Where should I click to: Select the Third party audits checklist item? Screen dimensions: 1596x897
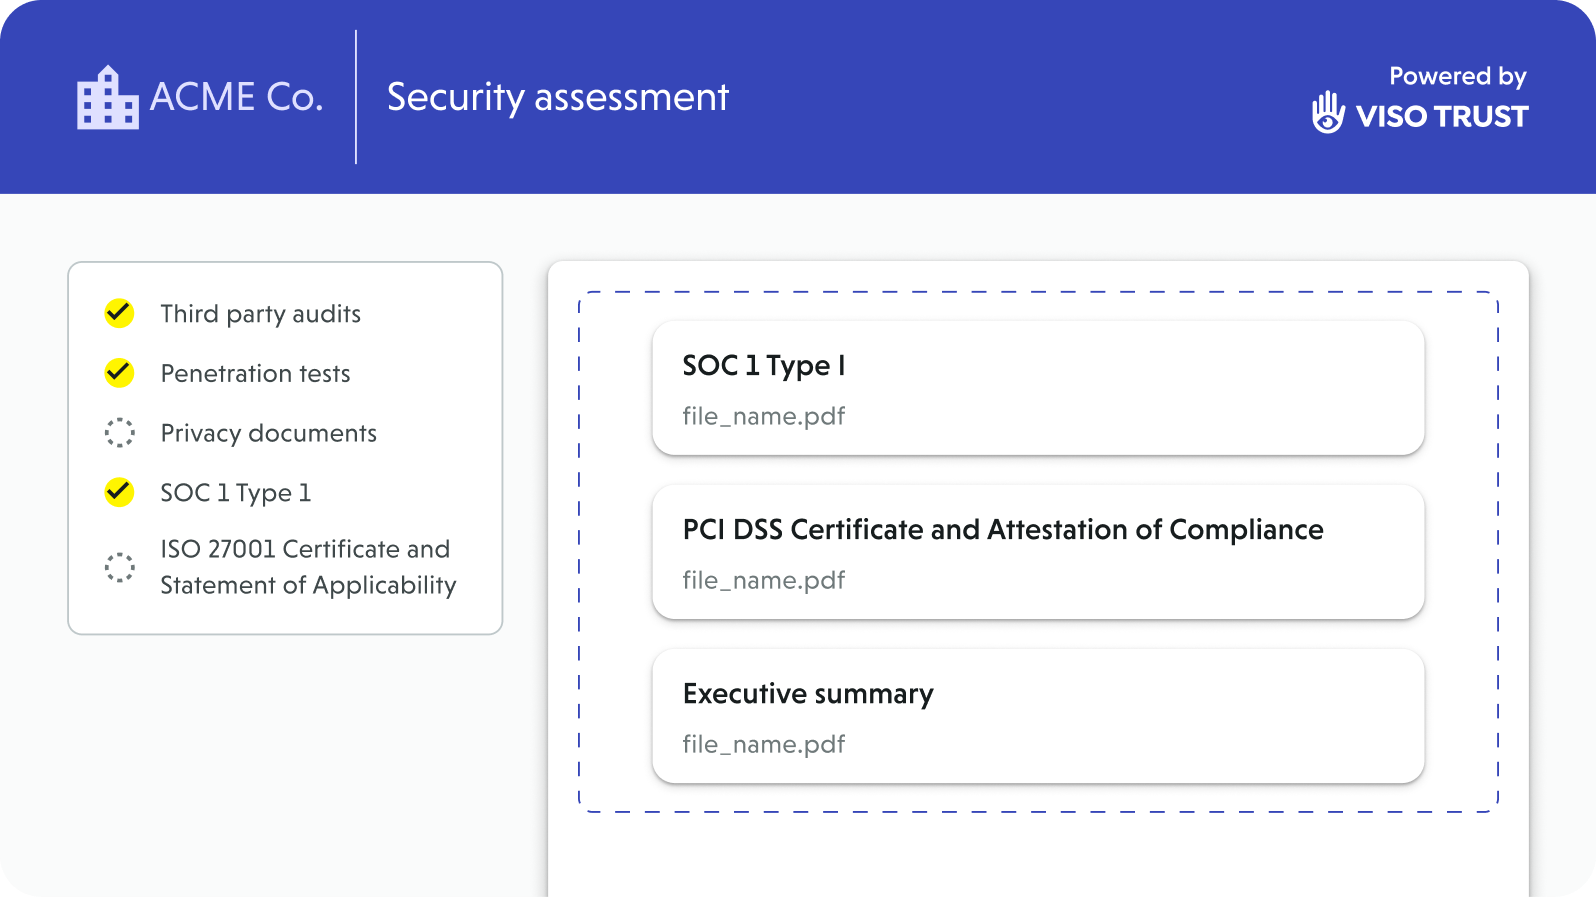pyautogui.click(x=260, y=314)
